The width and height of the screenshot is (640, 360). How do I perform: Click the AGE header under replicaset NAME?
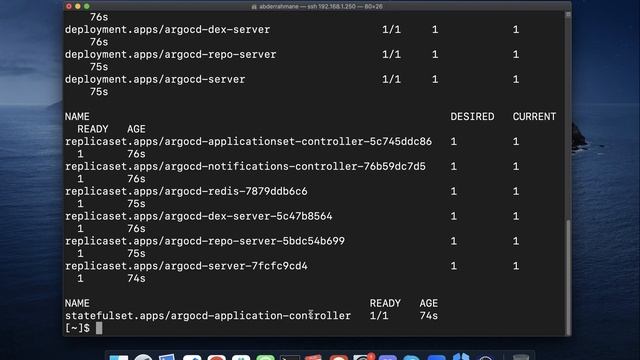(136, 129)
